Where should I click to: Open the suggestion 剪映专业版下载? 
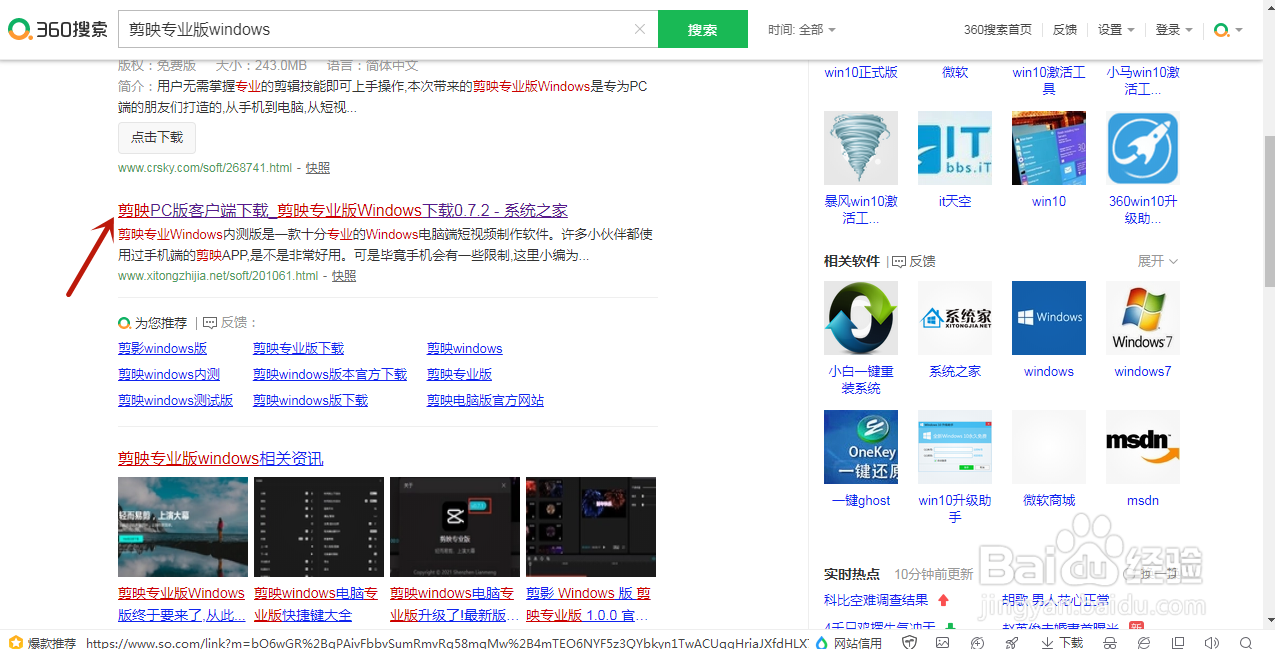(x=298, y=348)
